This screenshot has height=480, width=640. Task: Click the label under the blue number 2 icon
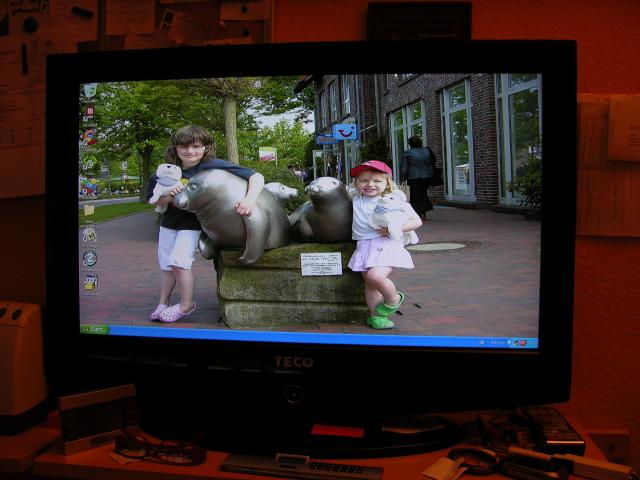tap(89, 268)
